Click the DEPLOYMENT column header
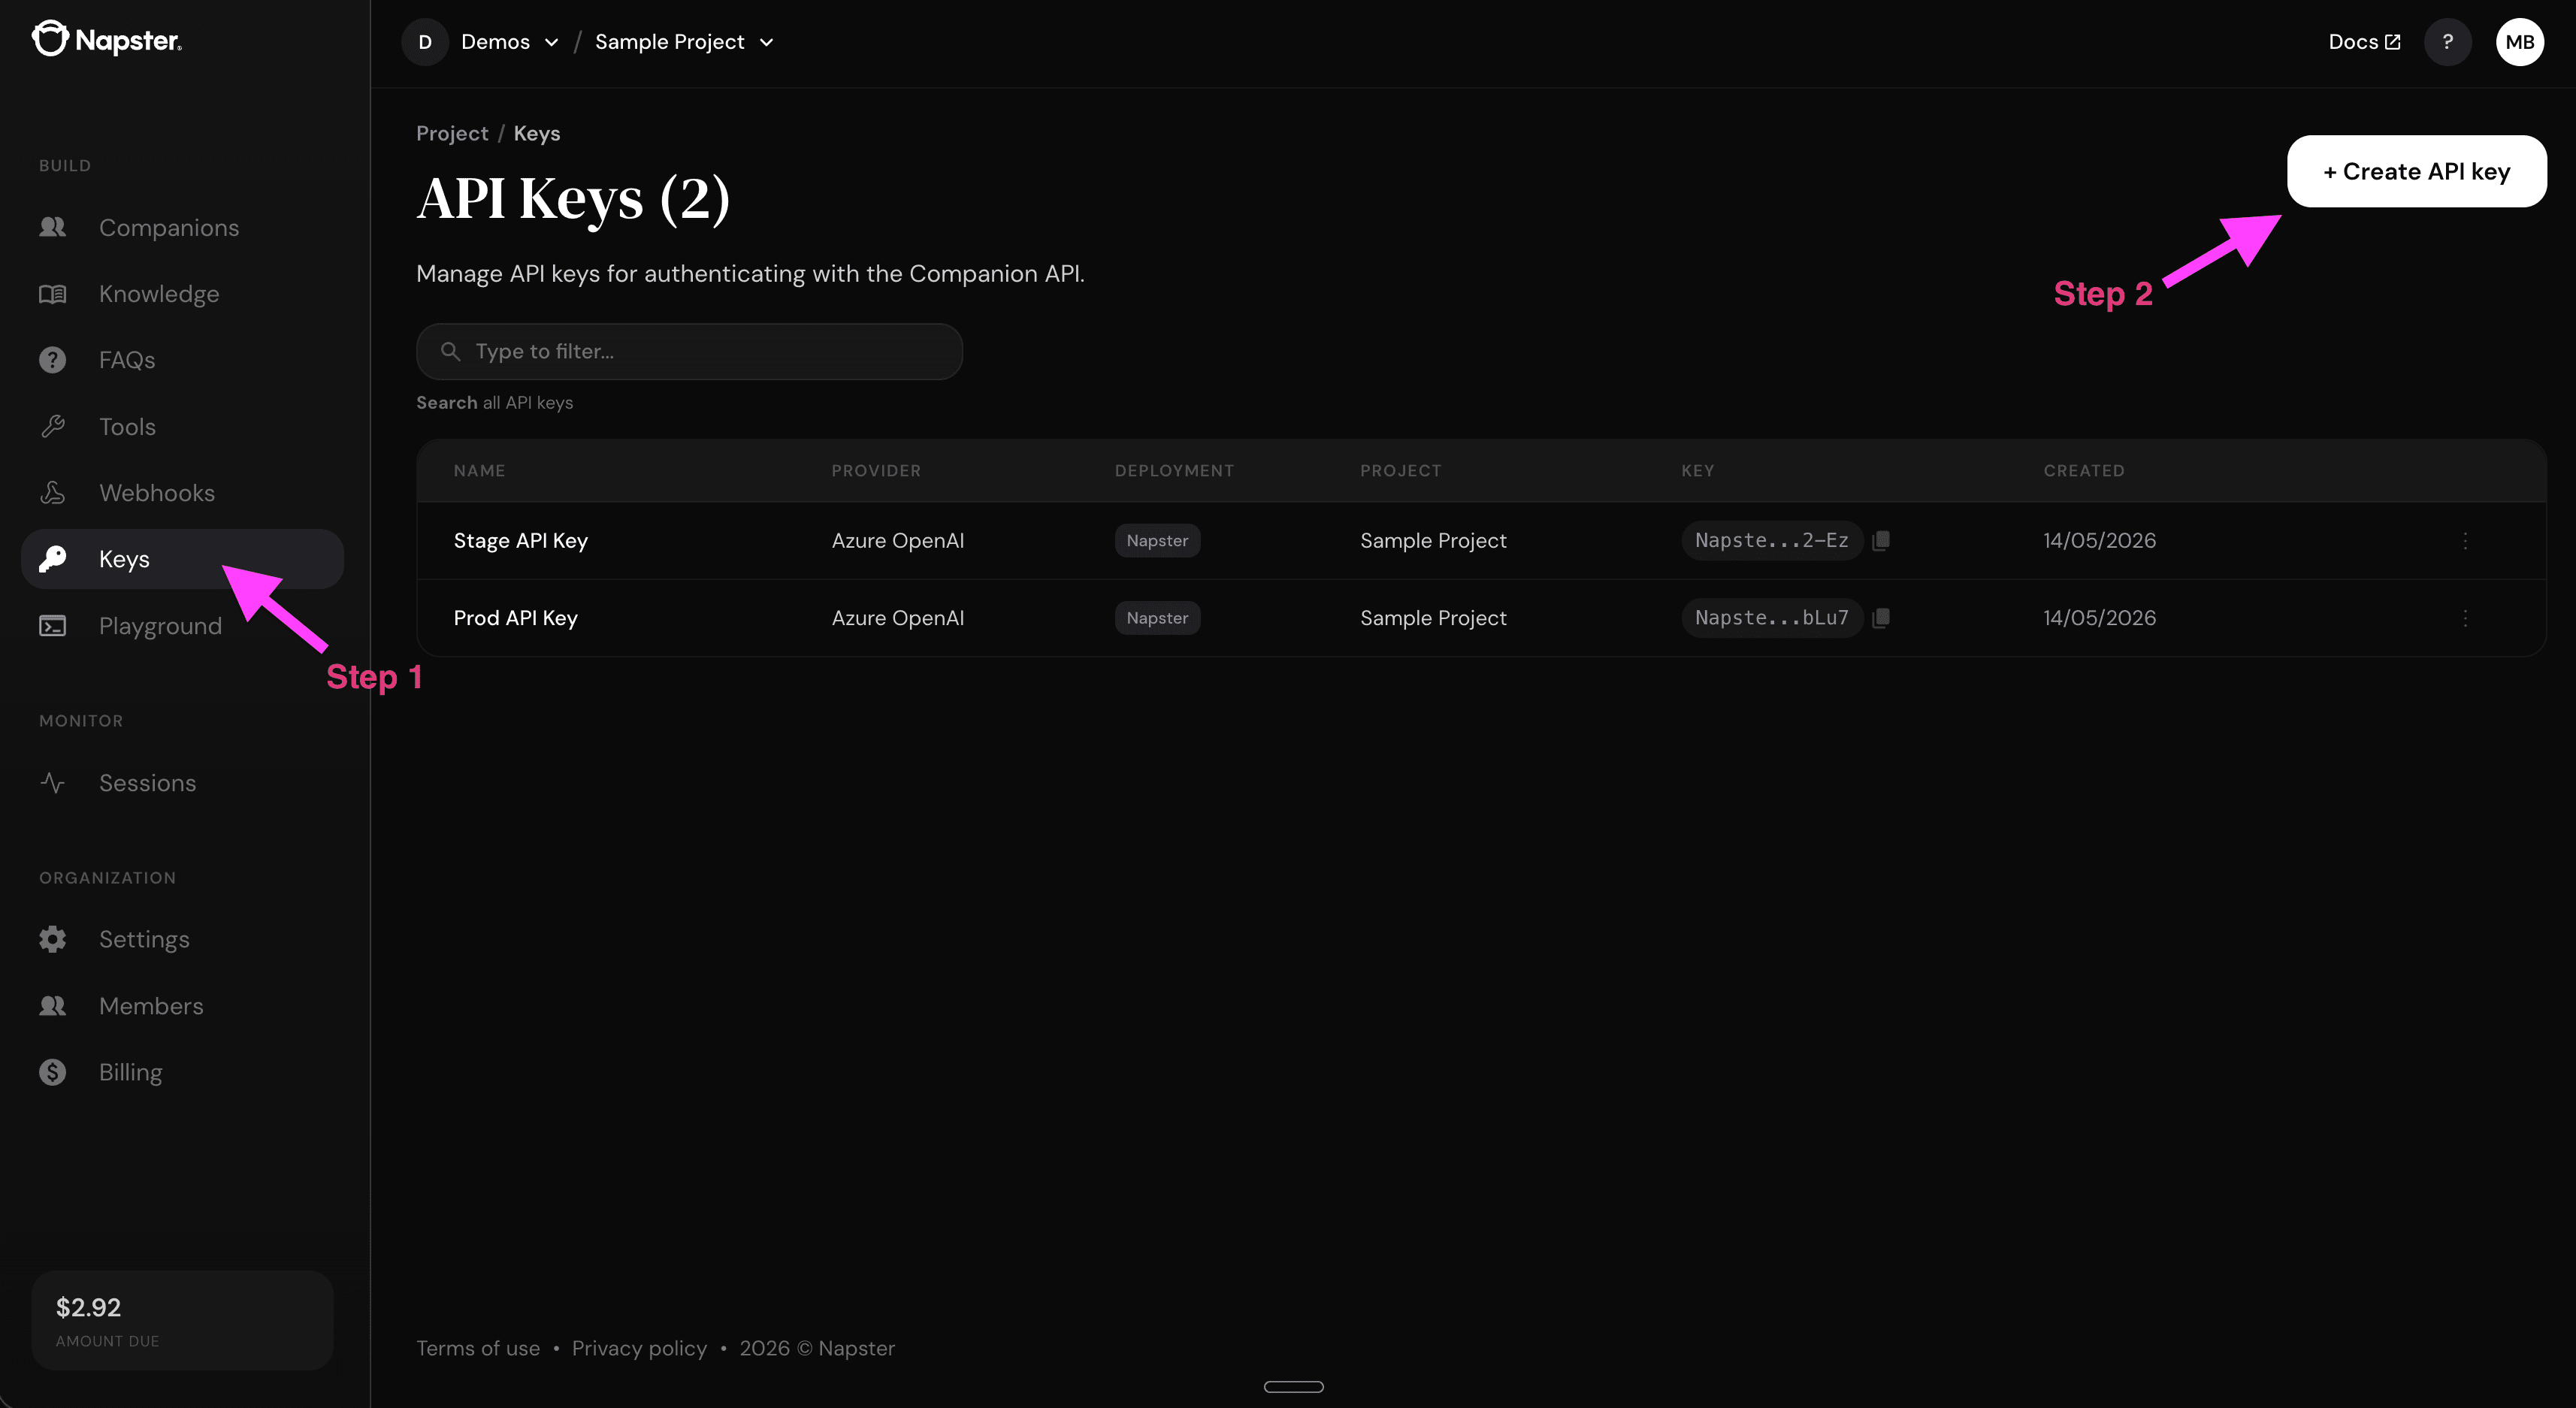Viewport: 2576px width, 1408px height. 1174,470
